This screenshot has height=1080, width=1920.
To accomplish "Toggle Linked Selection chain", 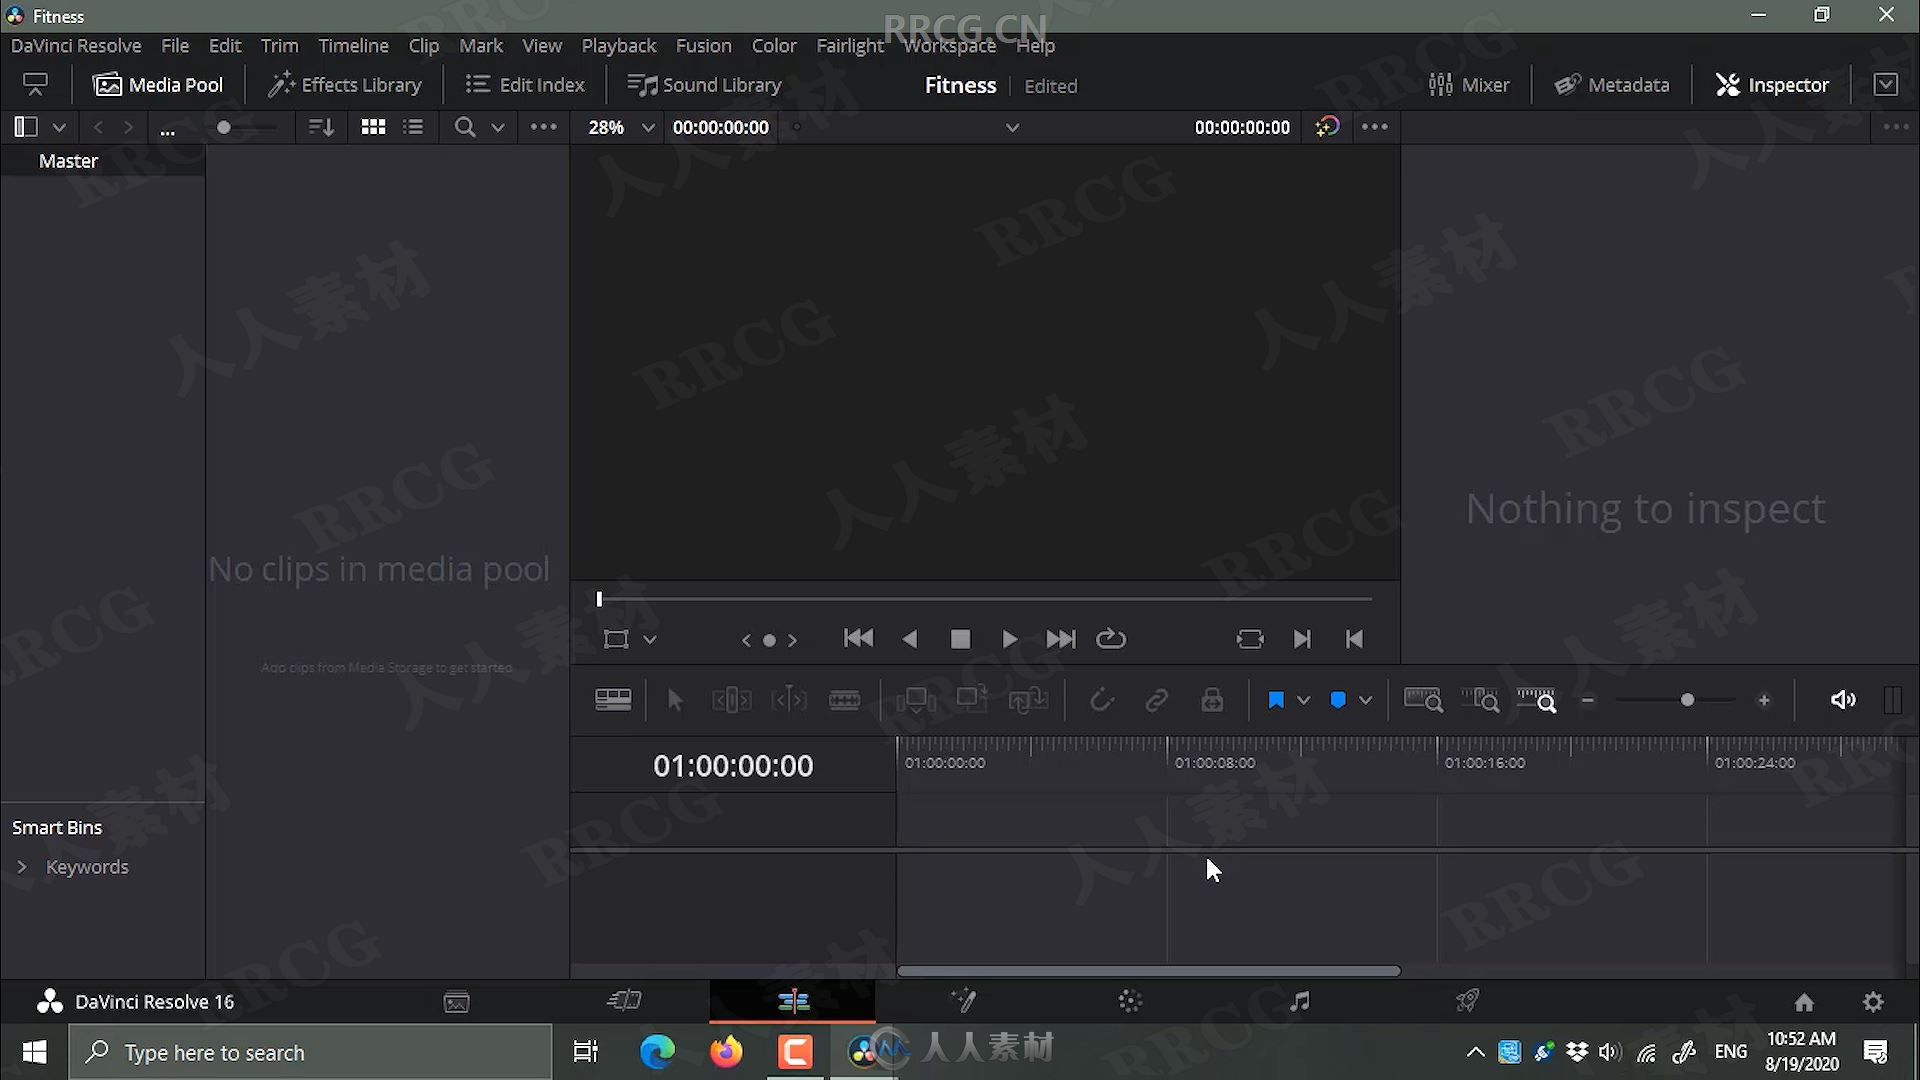I will pyautogui.click(x=1157, y=700).
